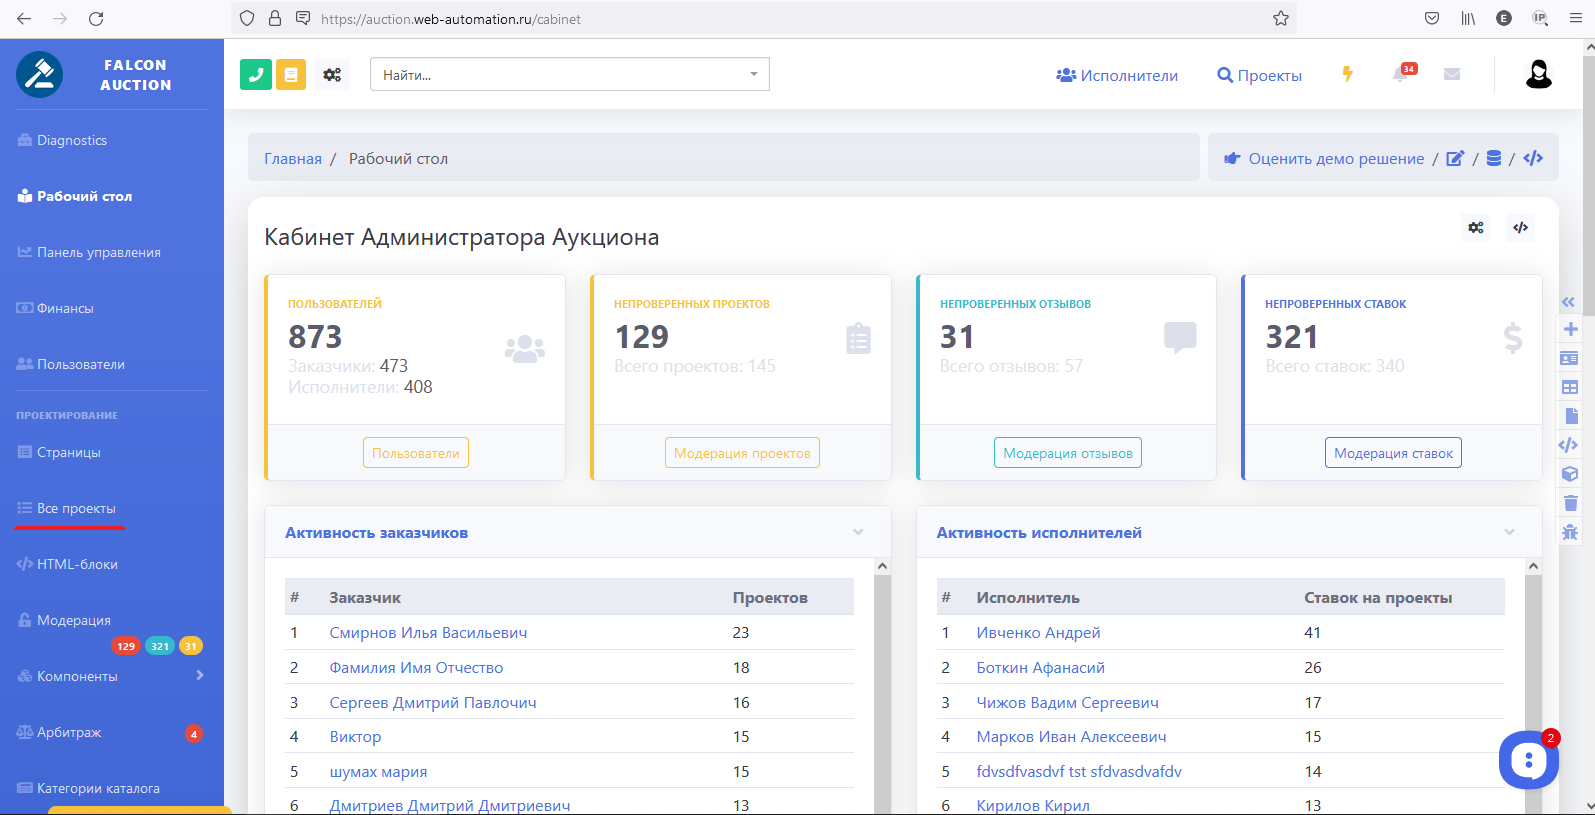The image size is (1595, 815).
Task: Click cabinet code view icon
Action: (1520, 228)
